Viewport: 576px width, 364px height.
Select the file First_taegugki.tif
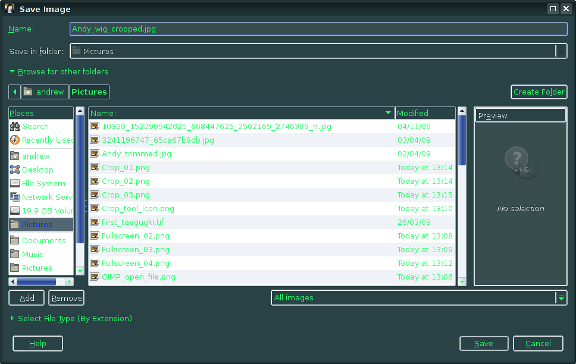[x=273, y=222]
